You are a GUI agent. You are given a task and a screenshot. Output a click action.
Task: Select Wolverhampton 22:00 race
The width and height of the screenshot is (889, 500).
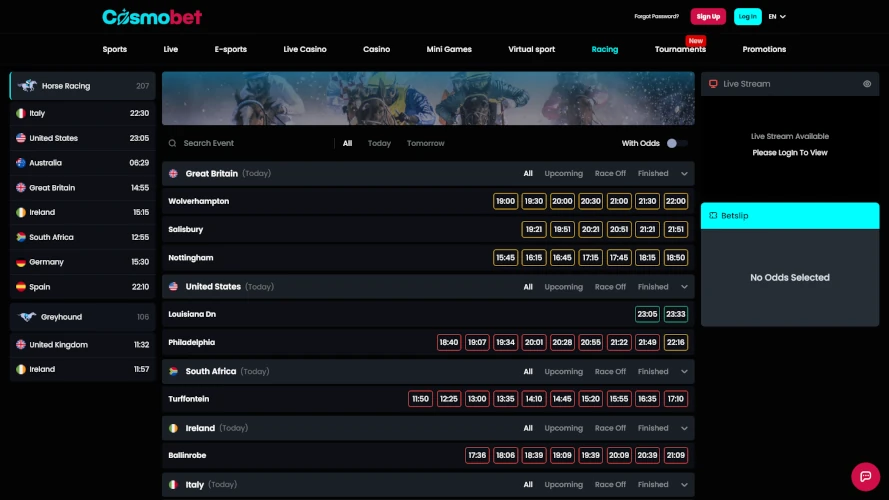click(x=675, y=201)
